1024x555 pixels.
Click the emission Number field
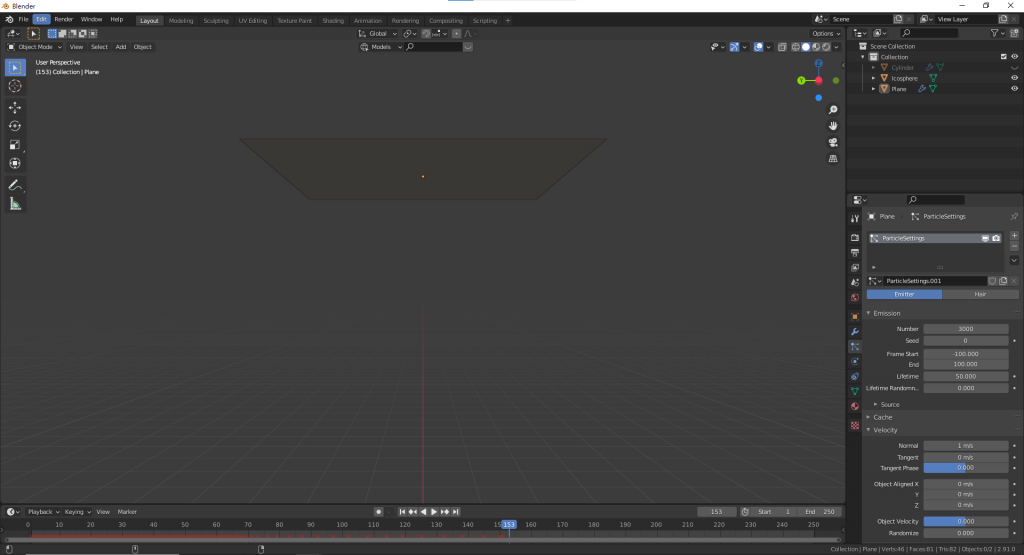coord(966,329)
